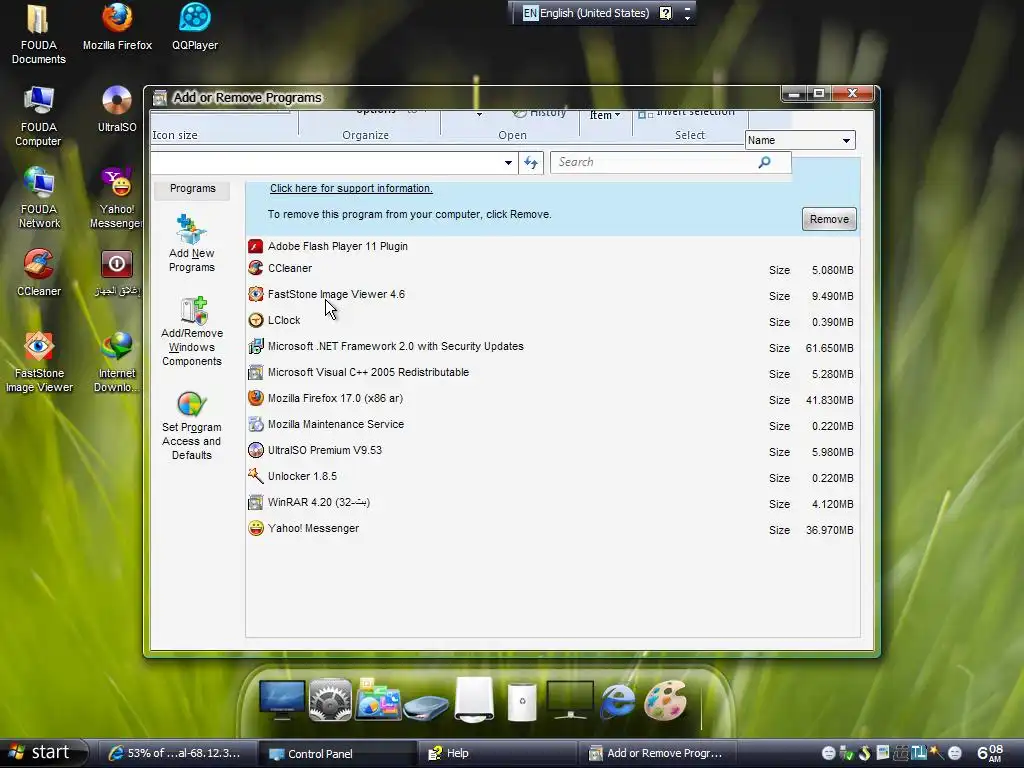The width and height of the screenshot is (1024, 768).
Task: Click History in the ribbon Open group
Action: (539, 112)
